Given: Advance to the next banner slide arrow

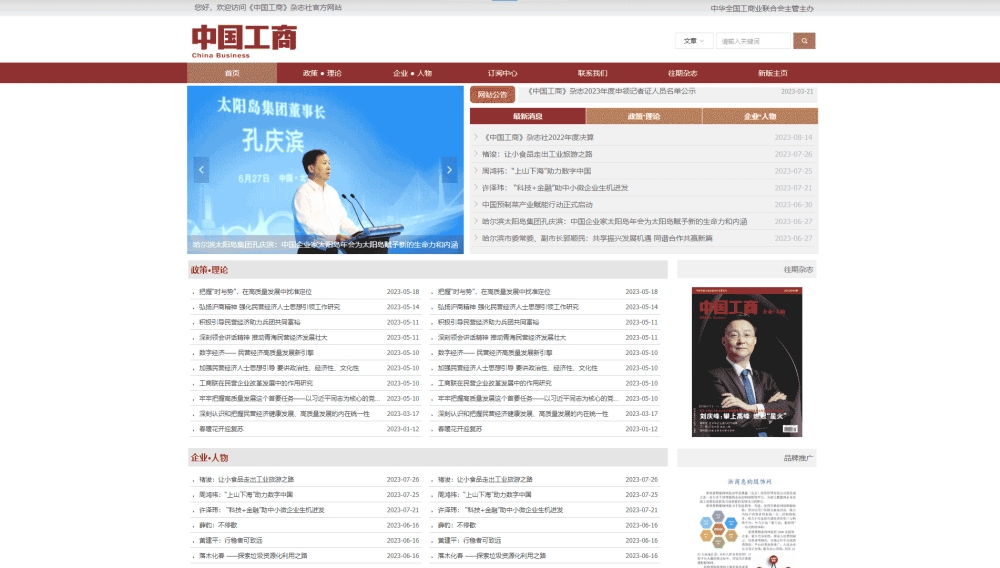Looking at the screenshot, I should click(449, 170).
